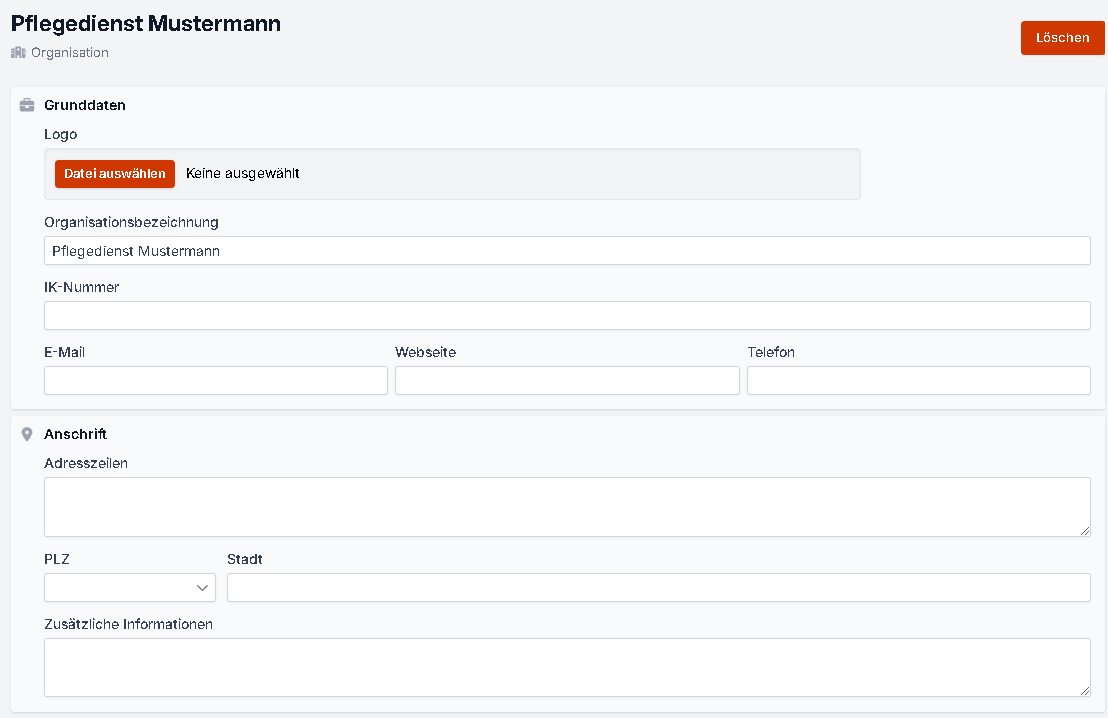Viewport: 1108px width, 718px height.
Task: Focus the E-Mail input field
Action: pos(216,380)
